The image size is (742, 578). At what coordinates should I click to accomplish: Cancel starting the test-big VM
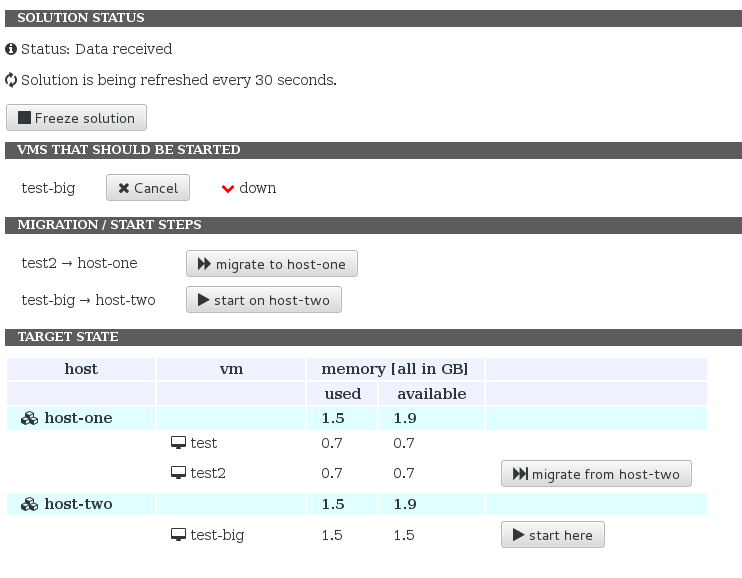click(x=148, y=188)
